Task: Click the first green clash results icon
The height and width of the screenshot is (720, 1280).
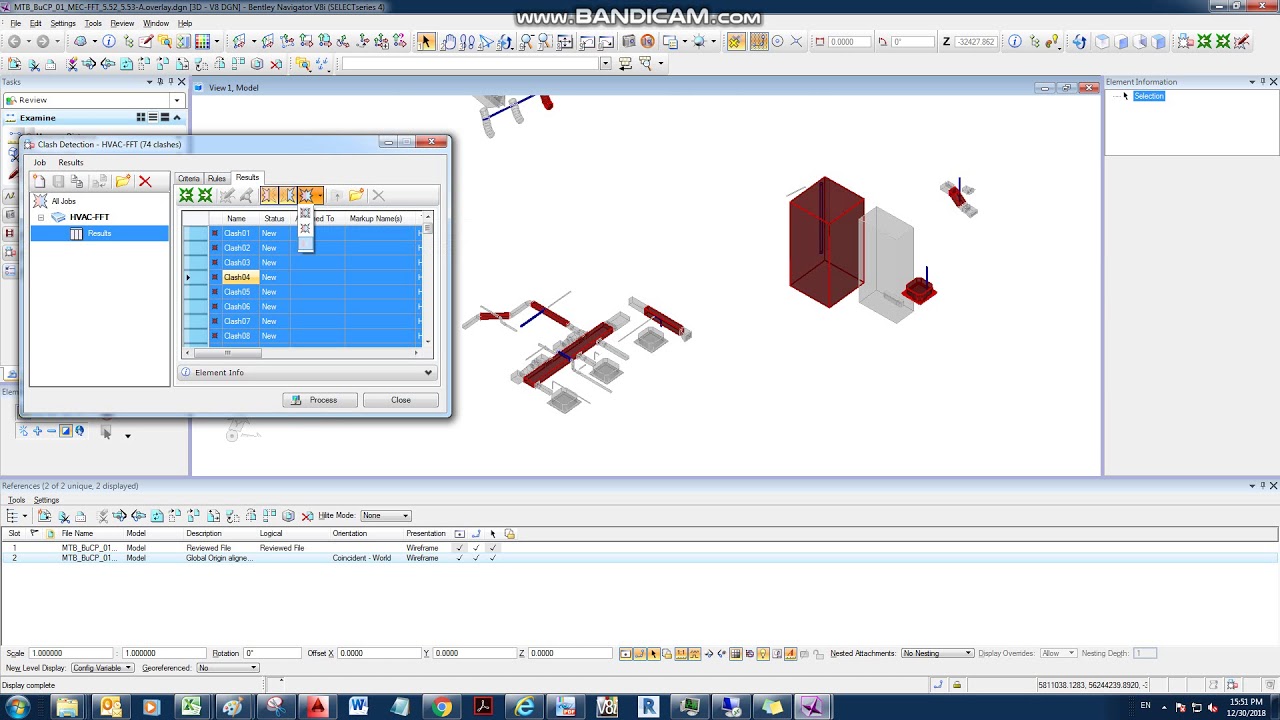Action: coord(186,195)
